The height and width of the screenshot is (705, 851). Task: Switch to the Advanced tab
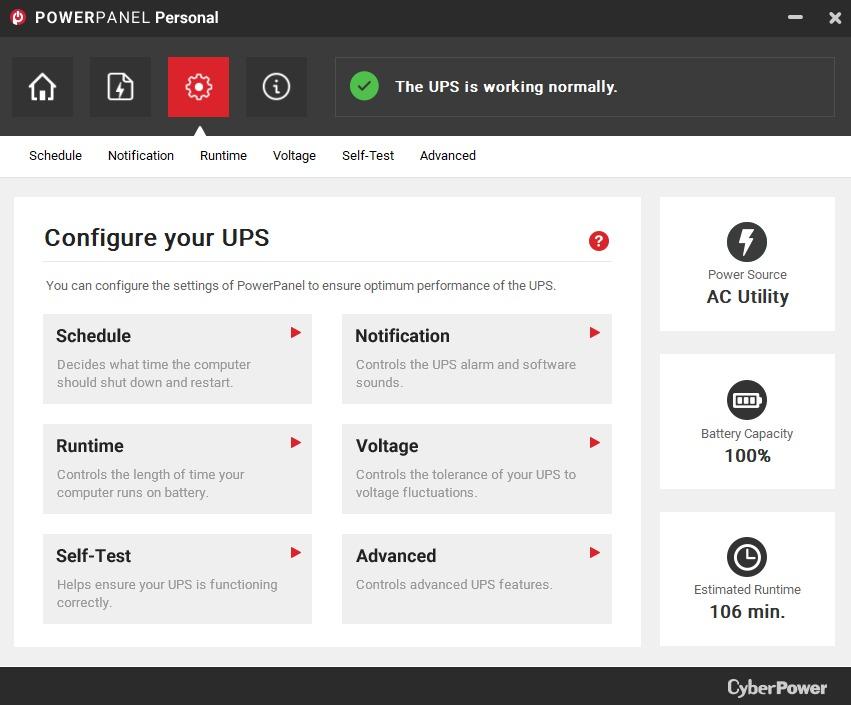(448, 156)
